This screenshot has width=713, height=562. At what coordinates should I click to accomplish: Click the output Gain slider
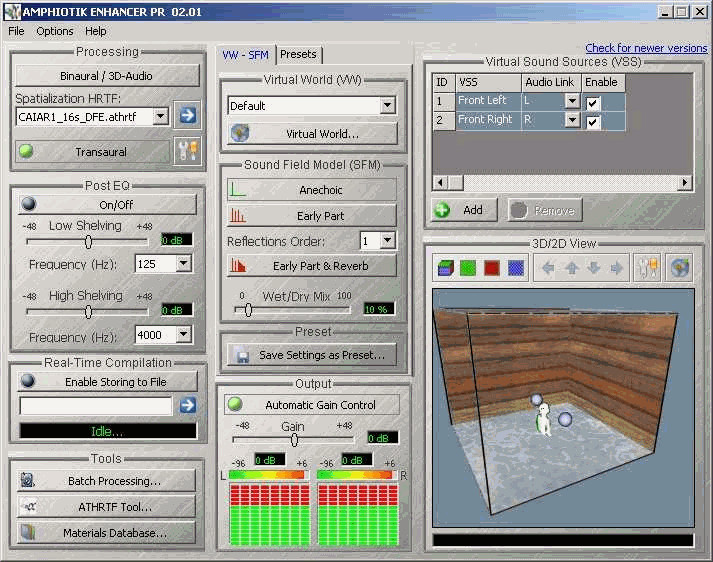(293, 439)
